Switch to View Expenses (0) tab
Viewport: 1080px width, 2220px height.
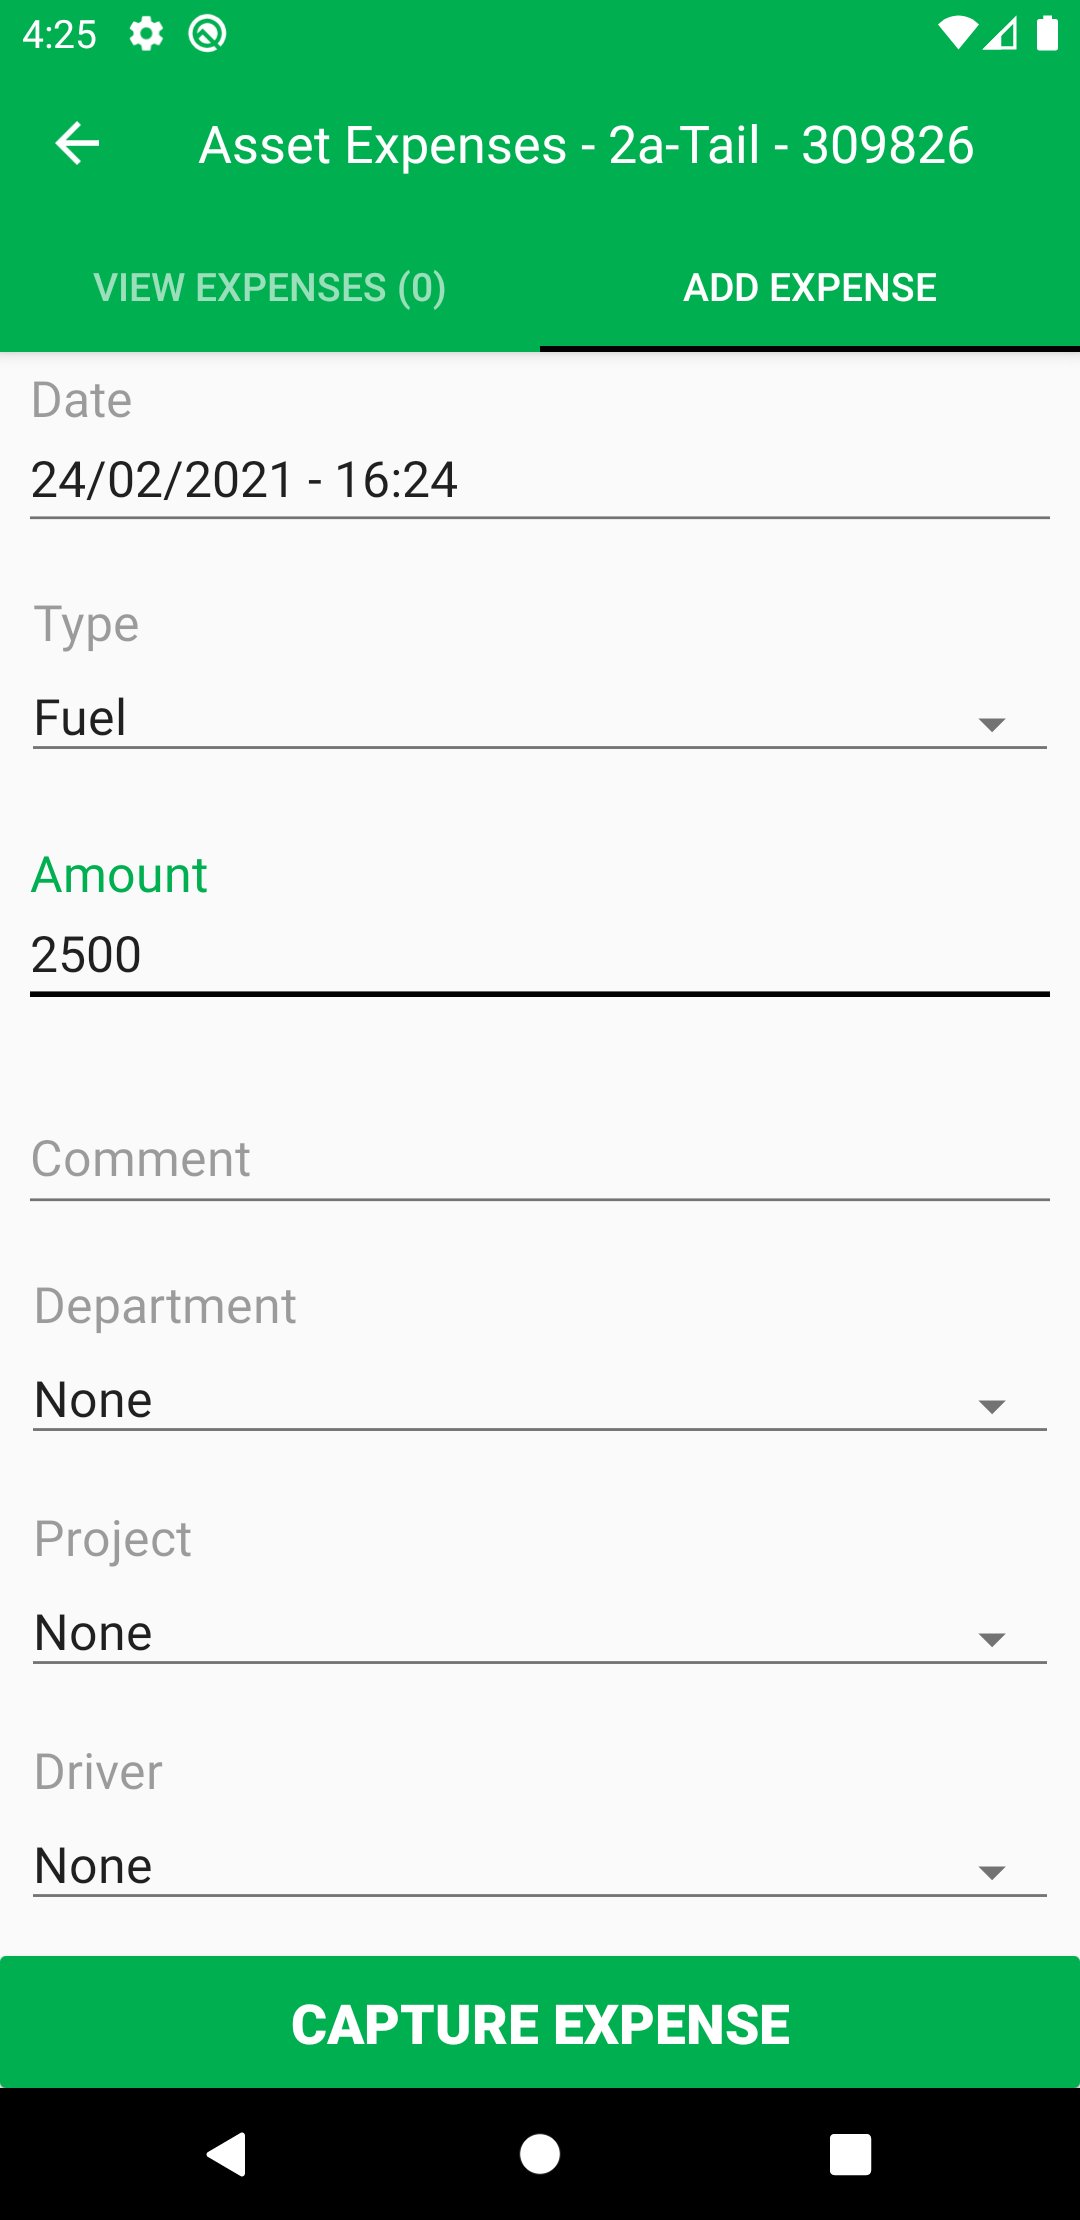coord(270,288)
